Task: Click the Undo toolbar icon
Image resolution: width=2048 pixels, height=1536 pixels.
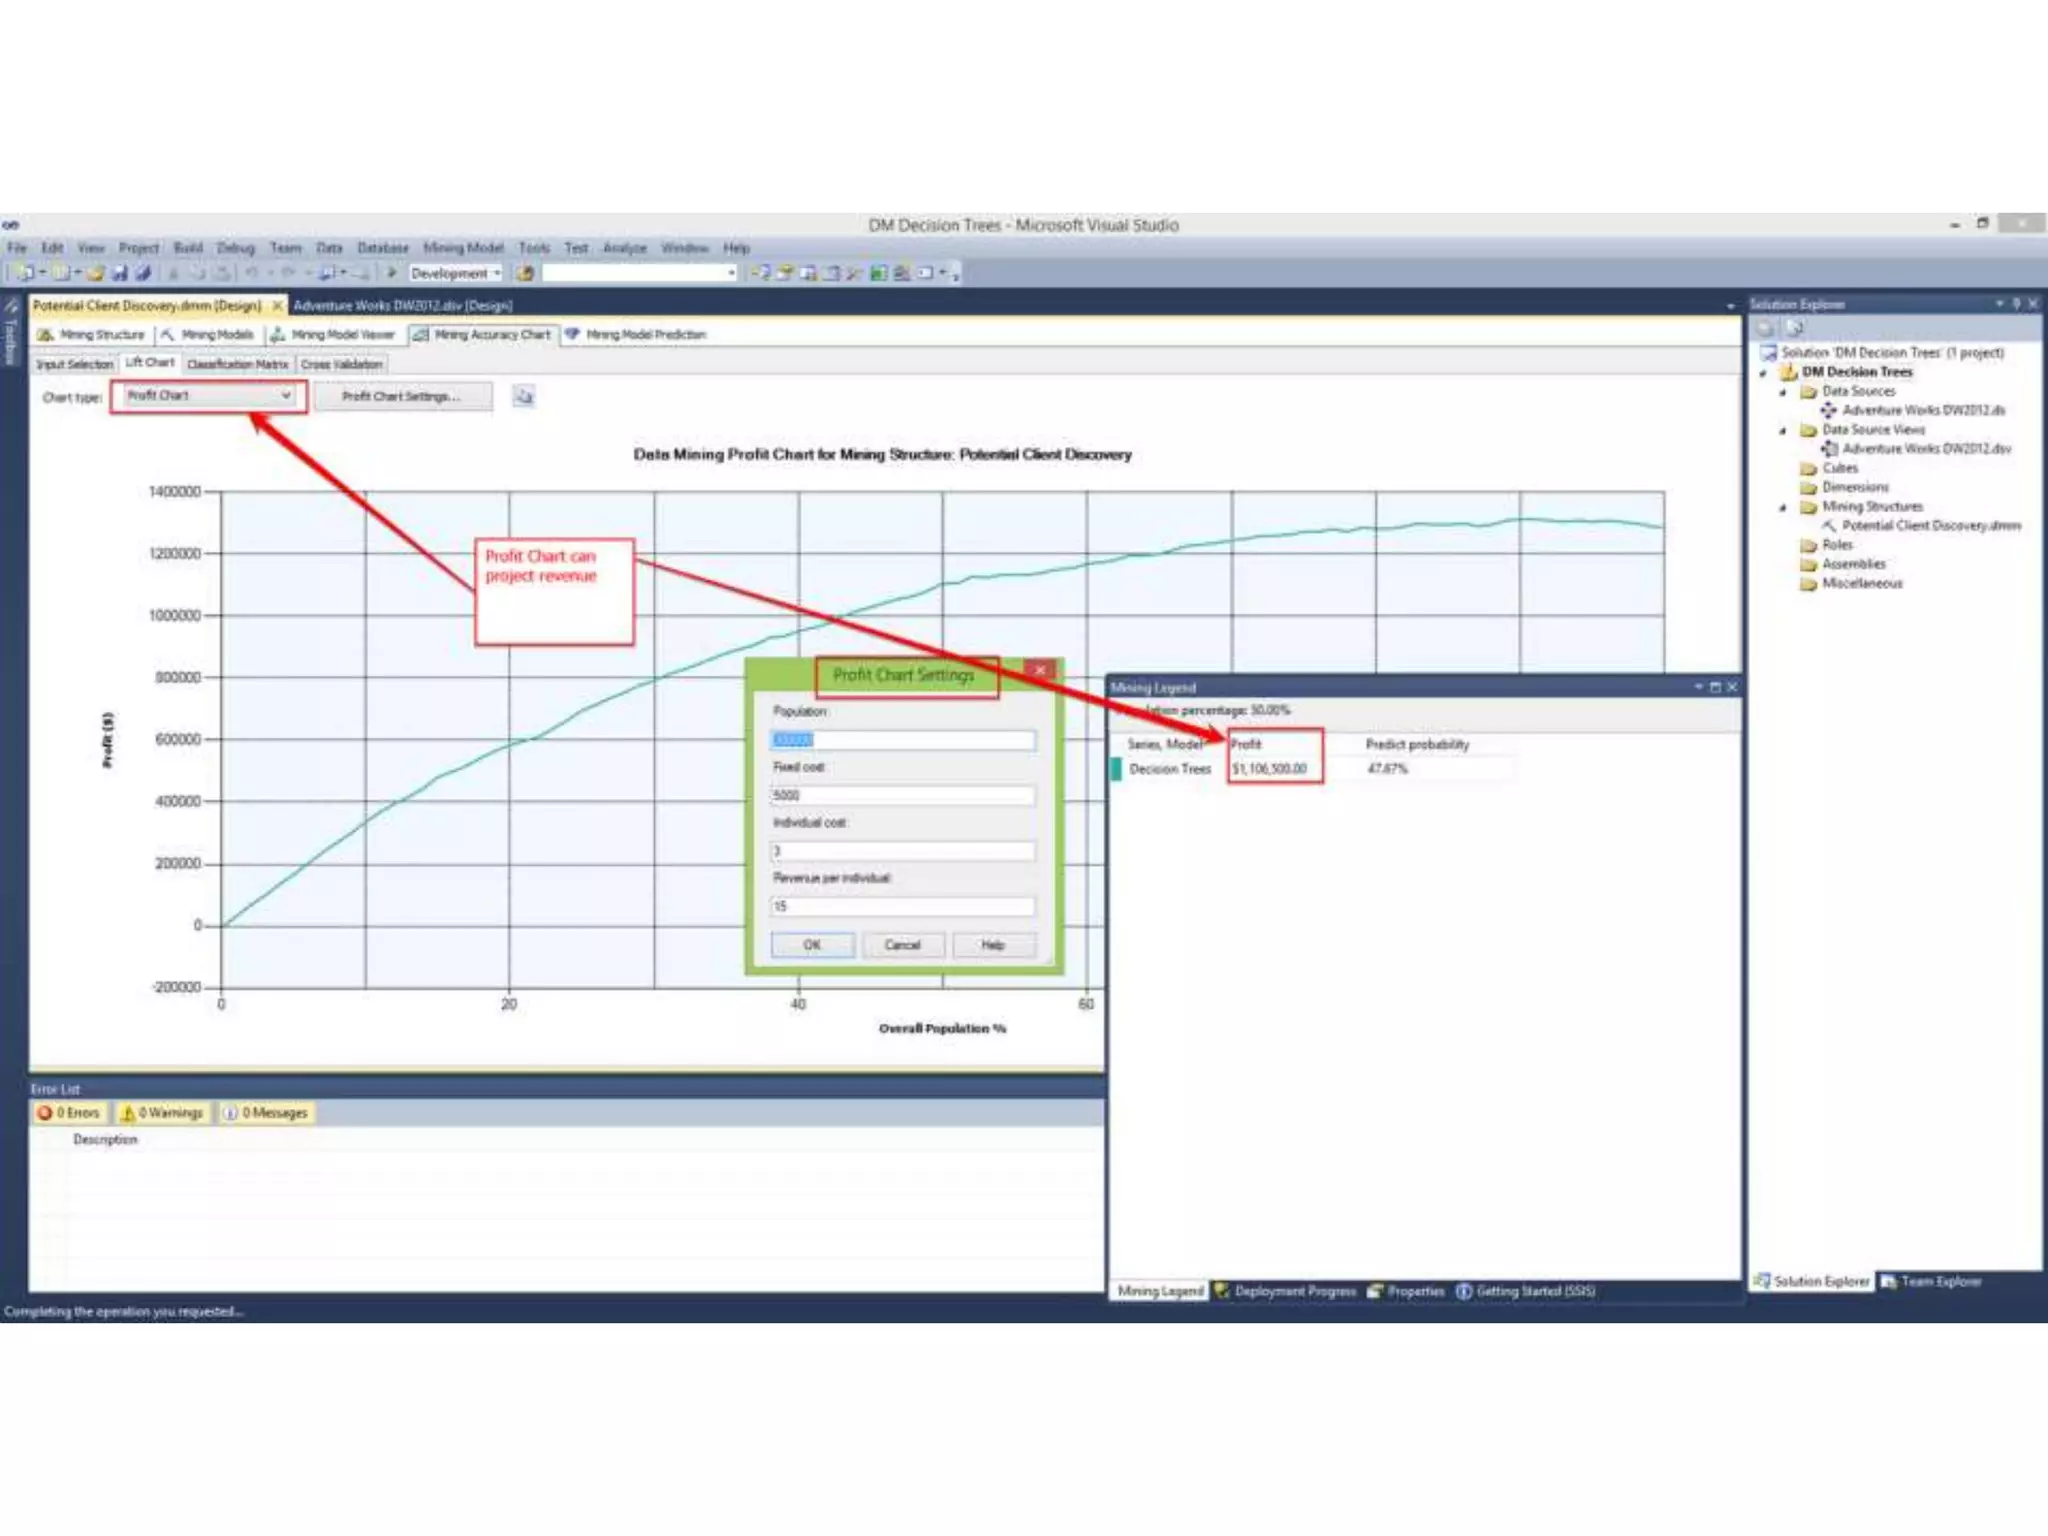Action: 252,272
